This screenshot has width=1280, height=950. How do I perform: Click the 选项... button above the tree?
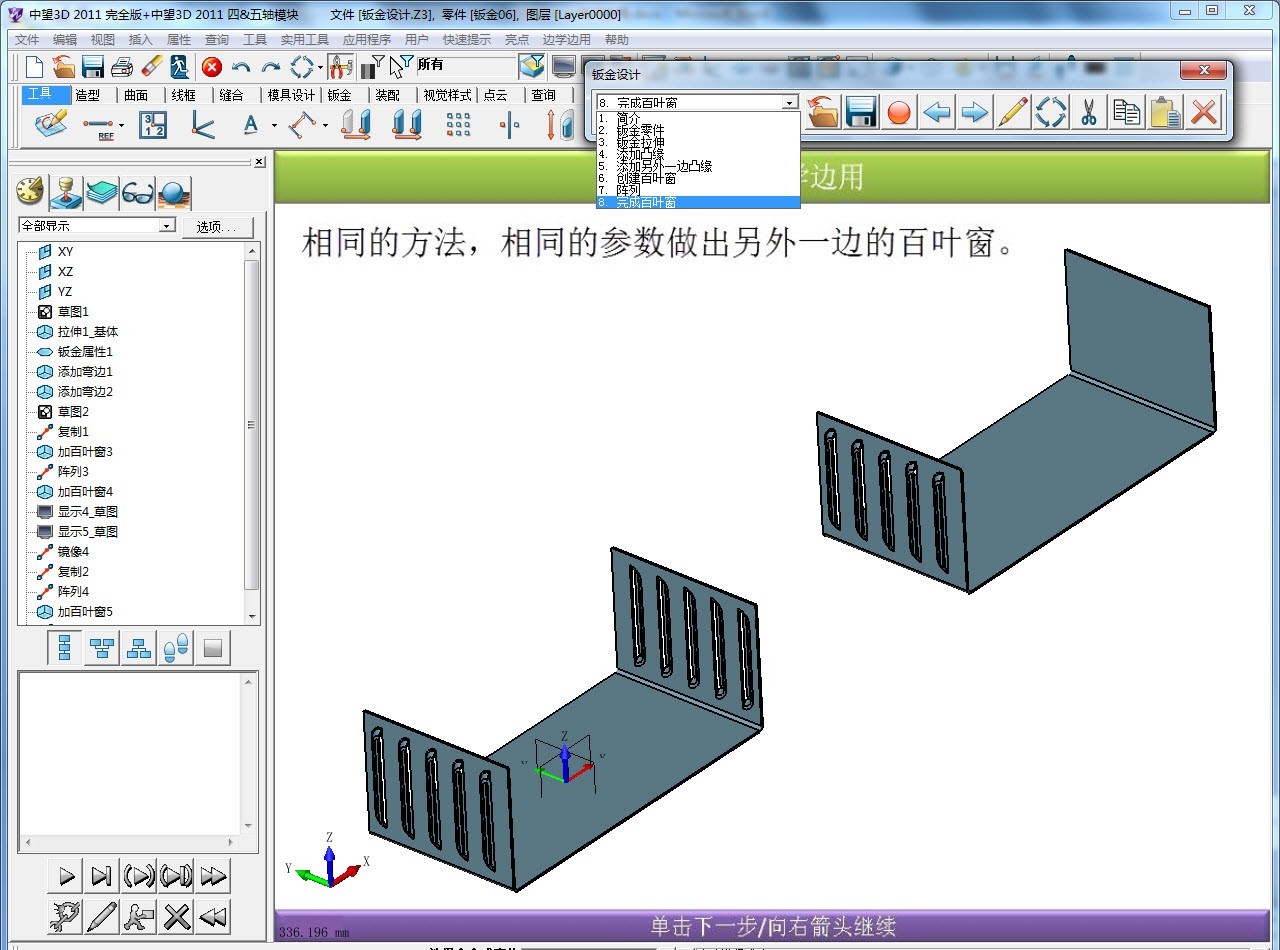[218, 227]
